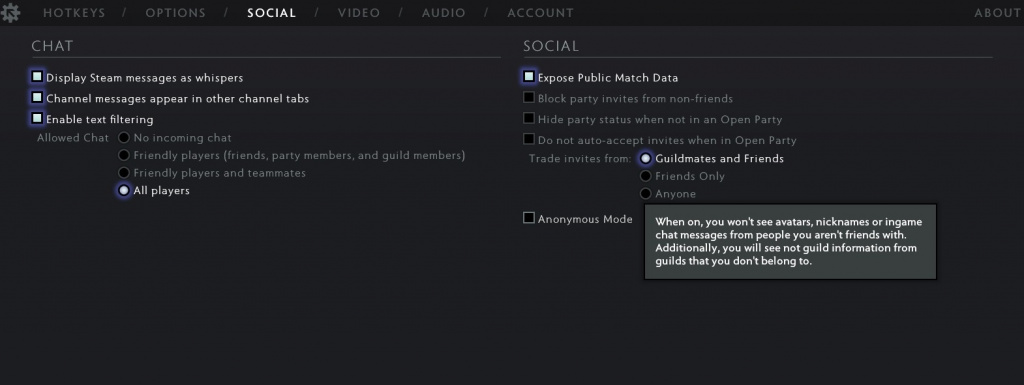Go to the Audio tab
The image size is (1024, 385).
pos(443,13)
